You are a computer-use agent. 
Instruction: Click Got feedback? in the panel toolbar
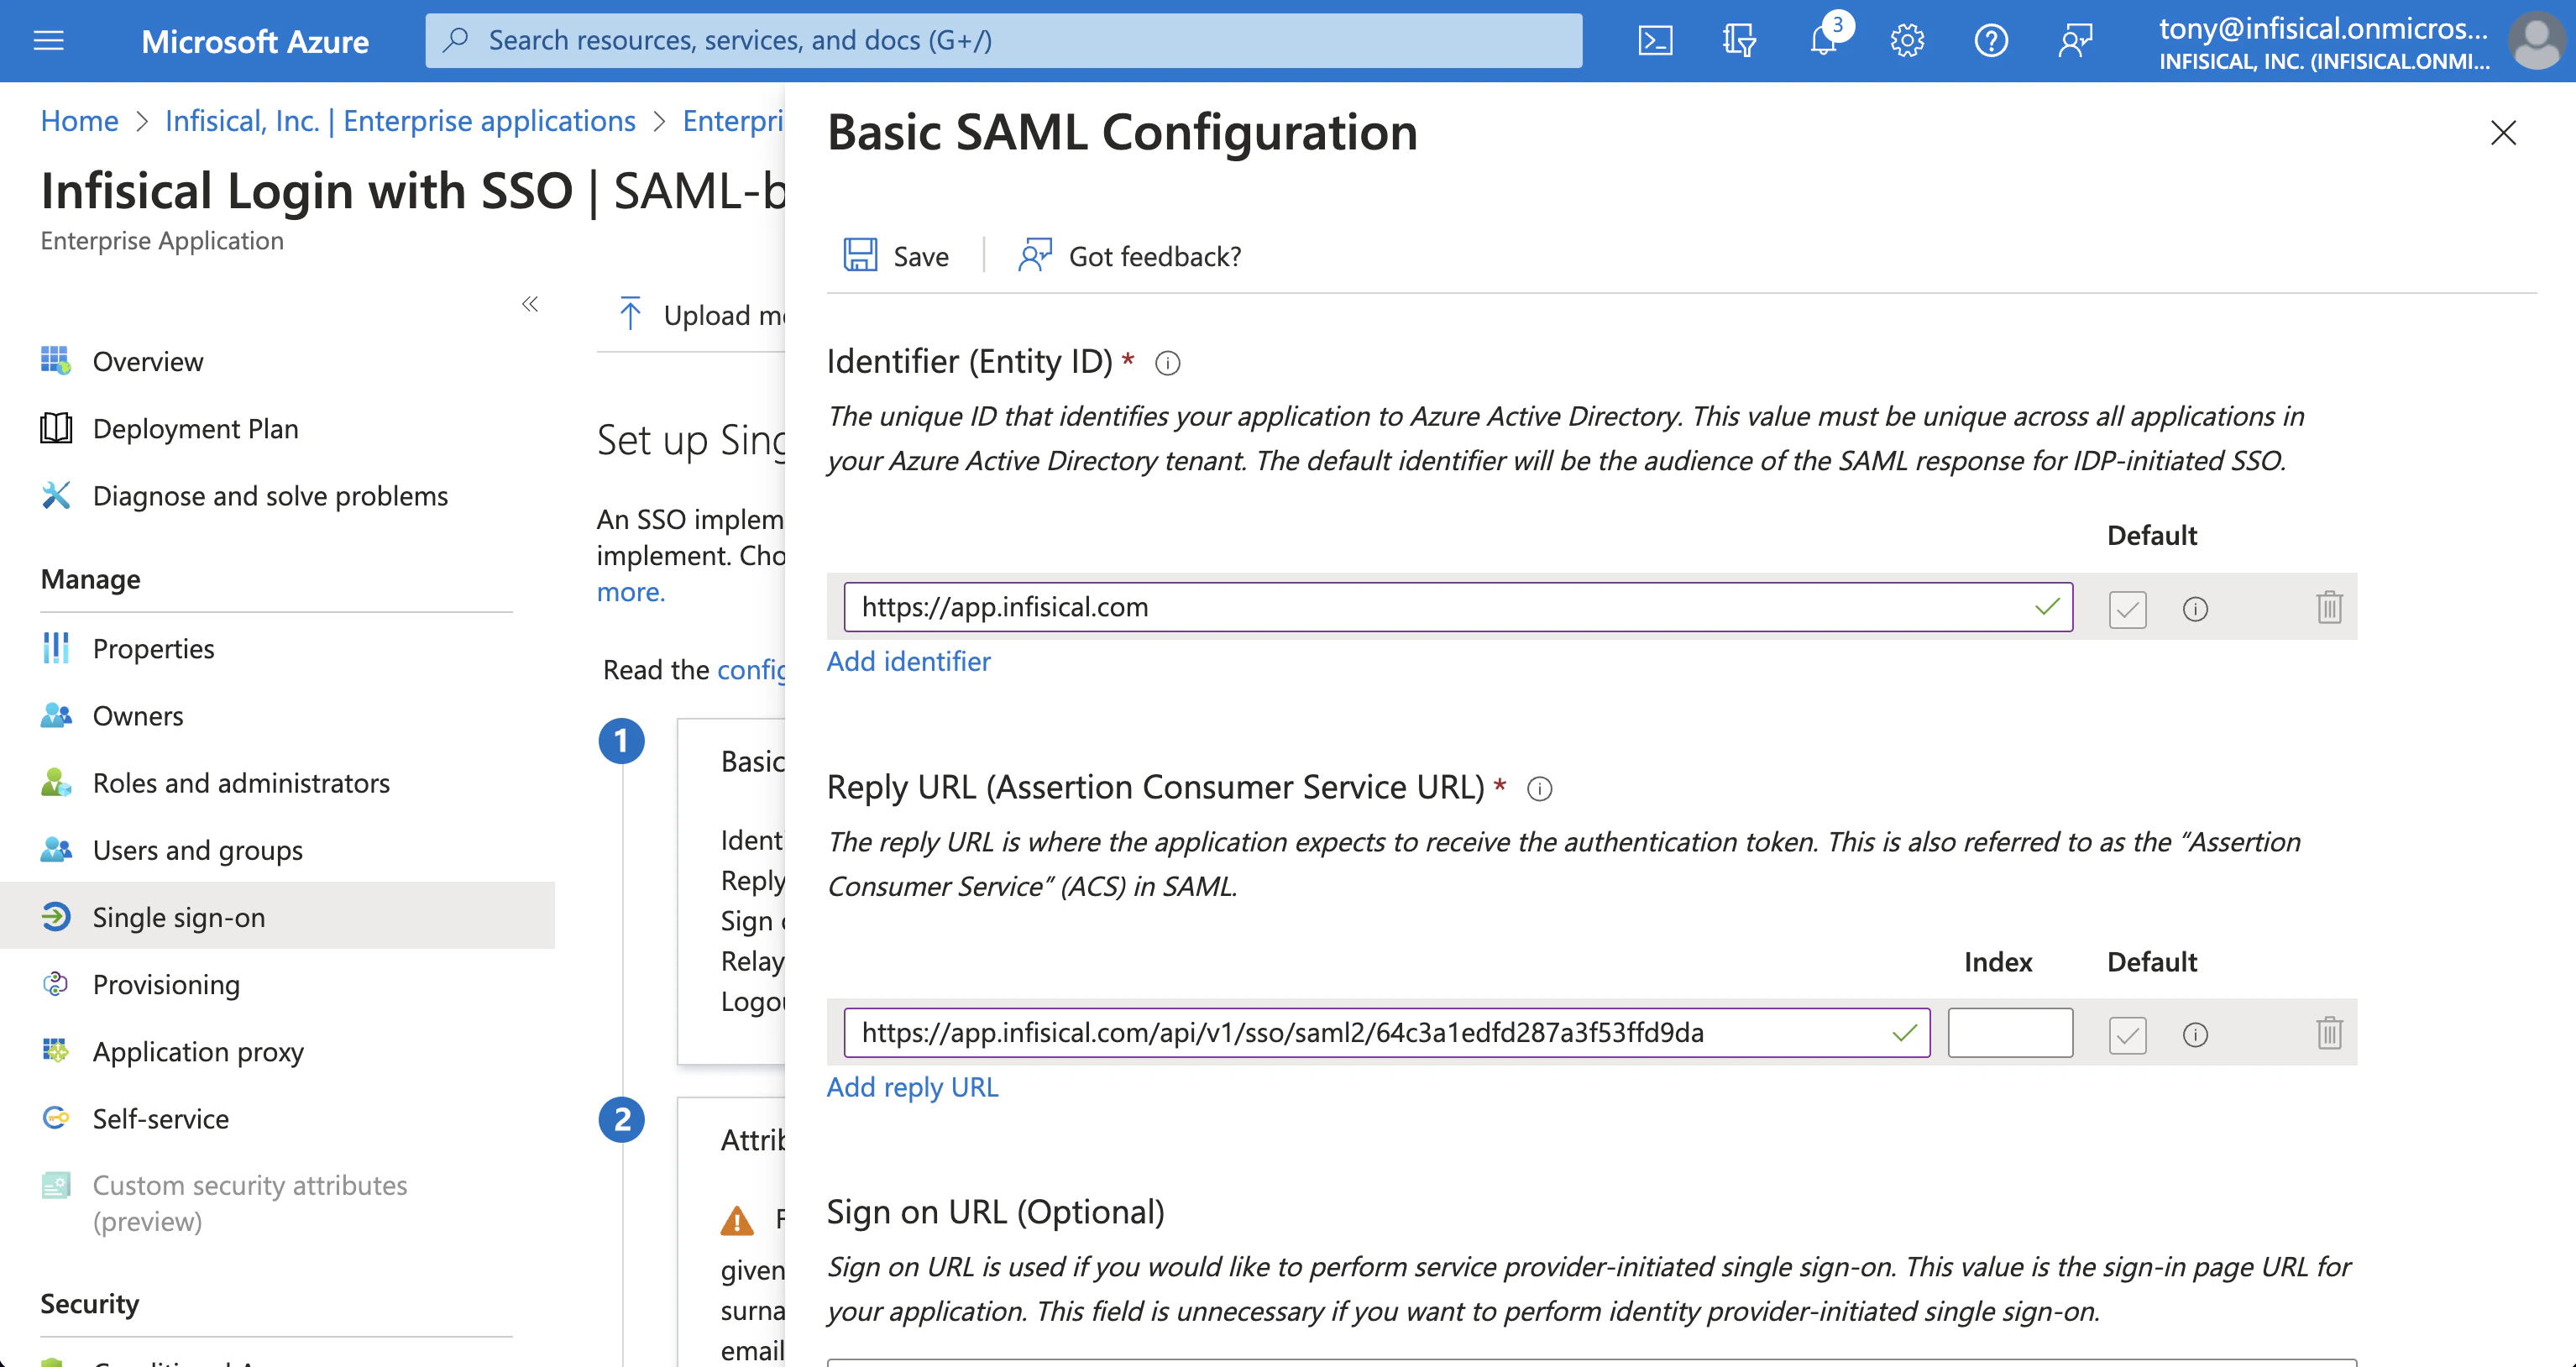click(x=1129, y=256)
